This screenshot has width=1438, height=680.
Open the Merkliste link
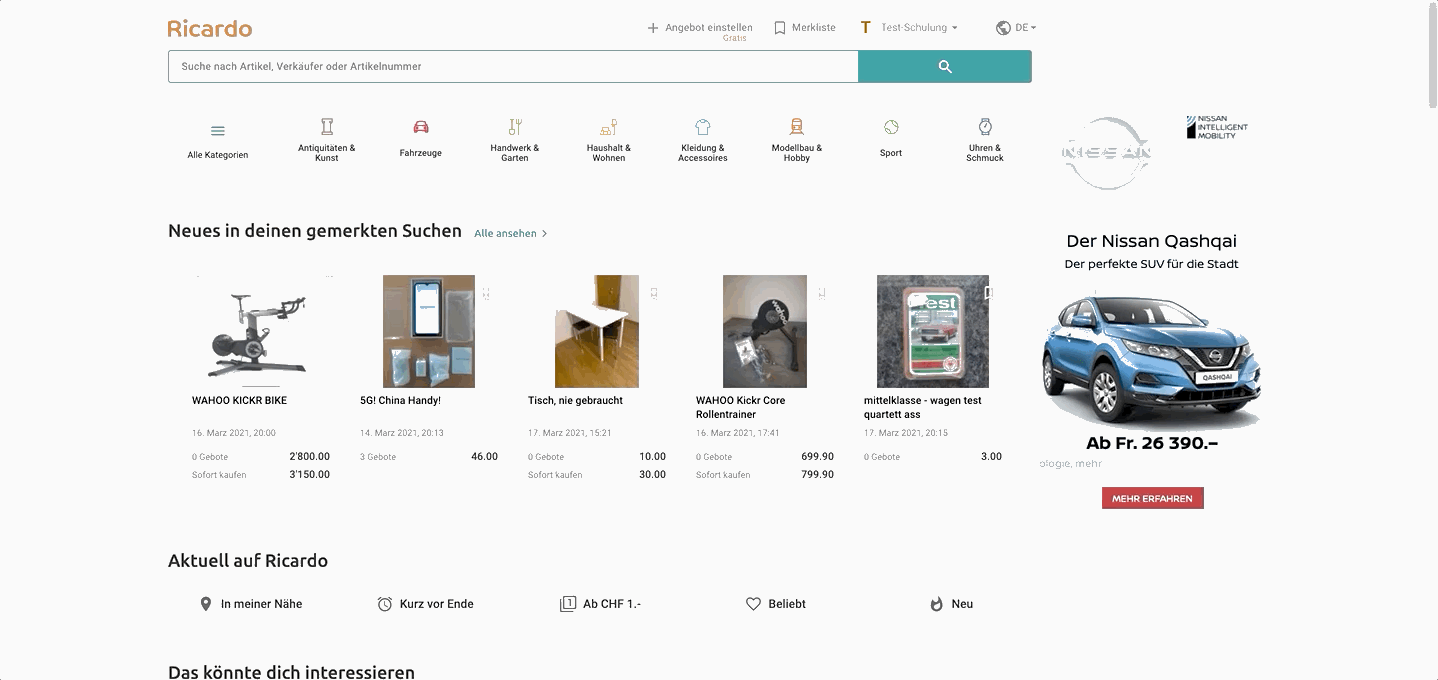(x=814, y=28)
